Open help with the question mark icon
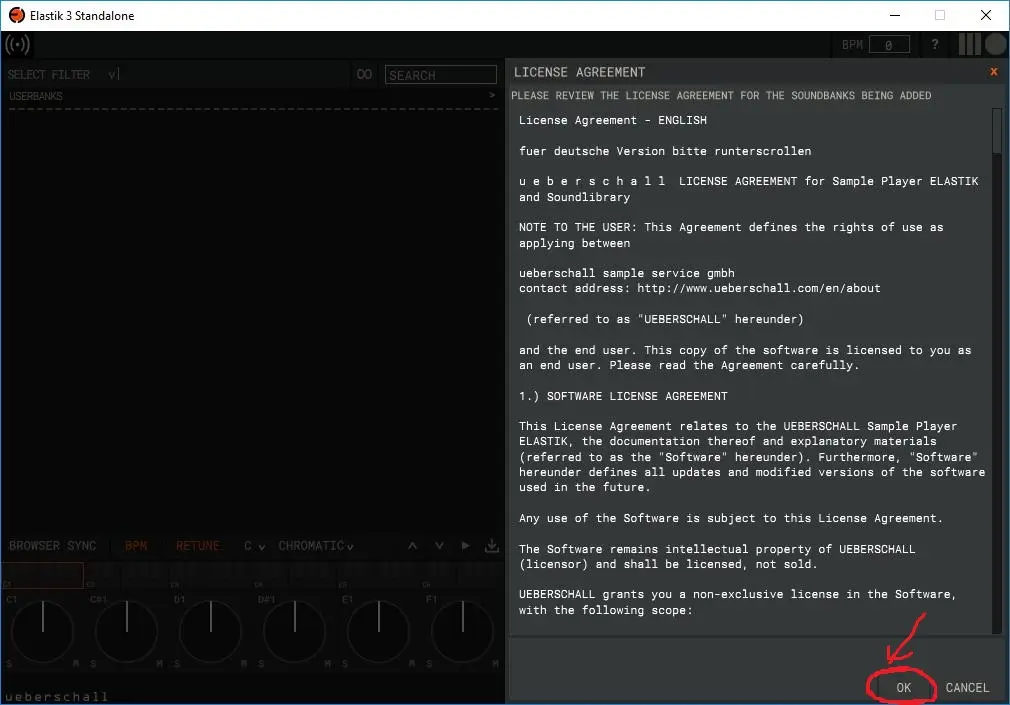This screenshot has height=705, width=1010. click(x=935, y=44)
